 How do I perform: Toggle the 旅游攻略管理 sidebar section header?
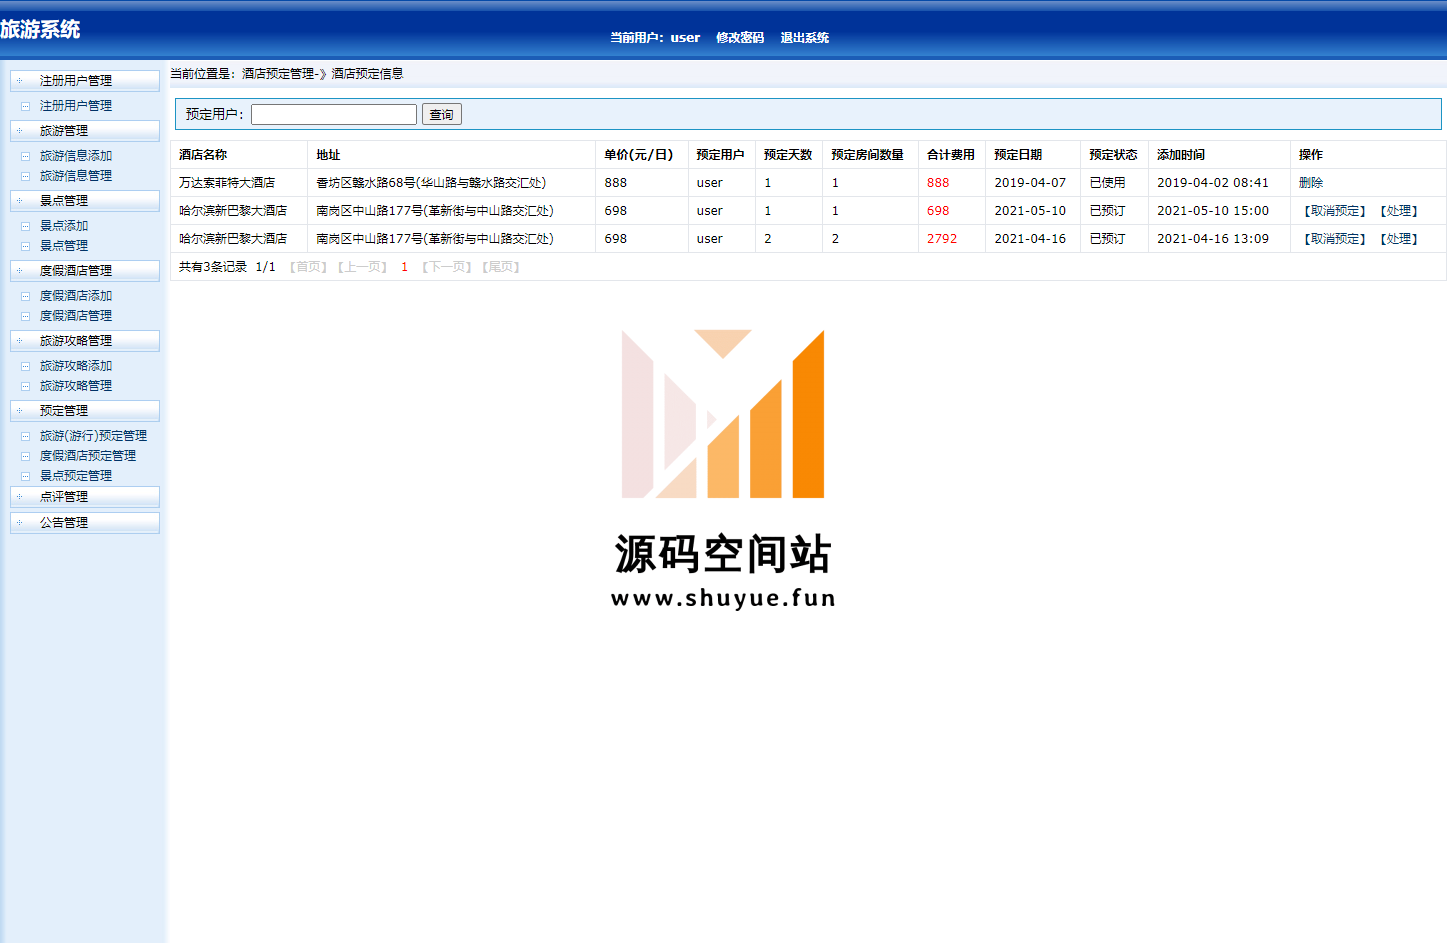pyautogui.click(x=85, y=341)
